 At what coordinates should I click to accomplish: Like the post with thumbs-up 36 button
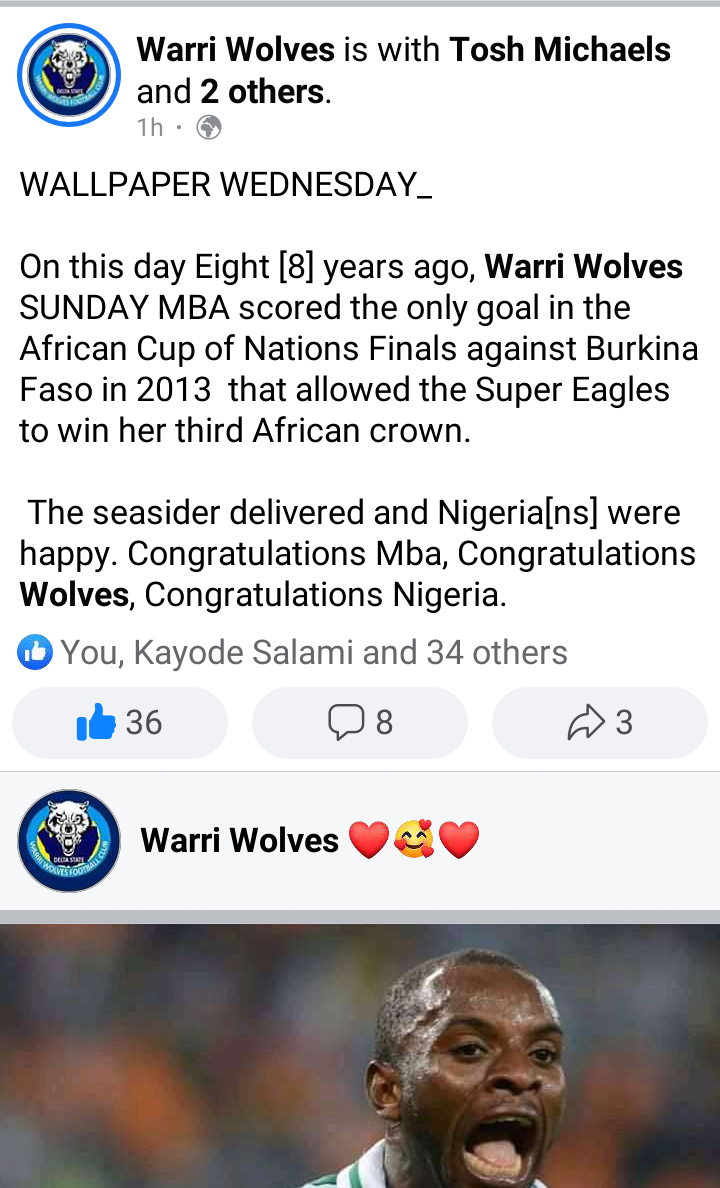[x=120, y=723]
